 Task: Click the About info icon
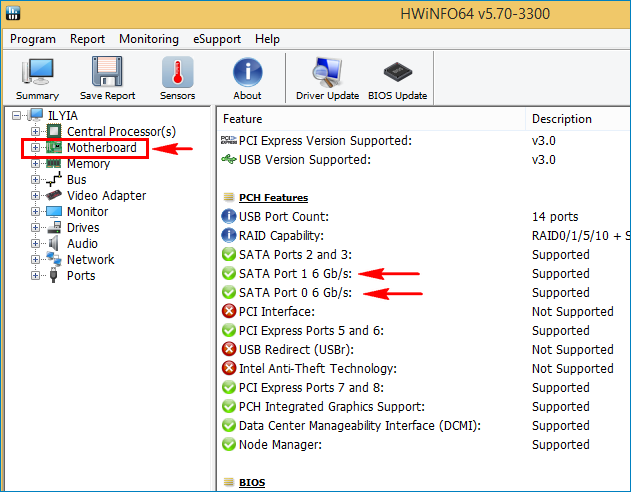(x=247, y=78)
